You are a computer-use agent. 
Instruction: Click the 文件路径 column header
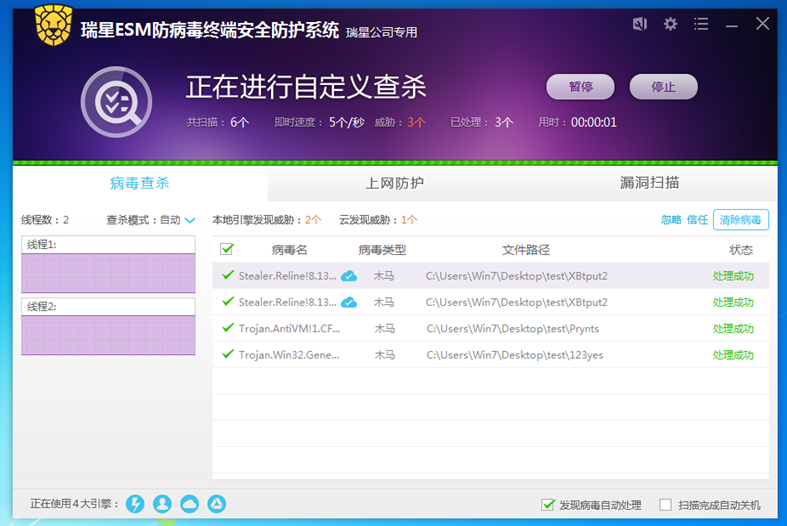(x=526, y=250)
